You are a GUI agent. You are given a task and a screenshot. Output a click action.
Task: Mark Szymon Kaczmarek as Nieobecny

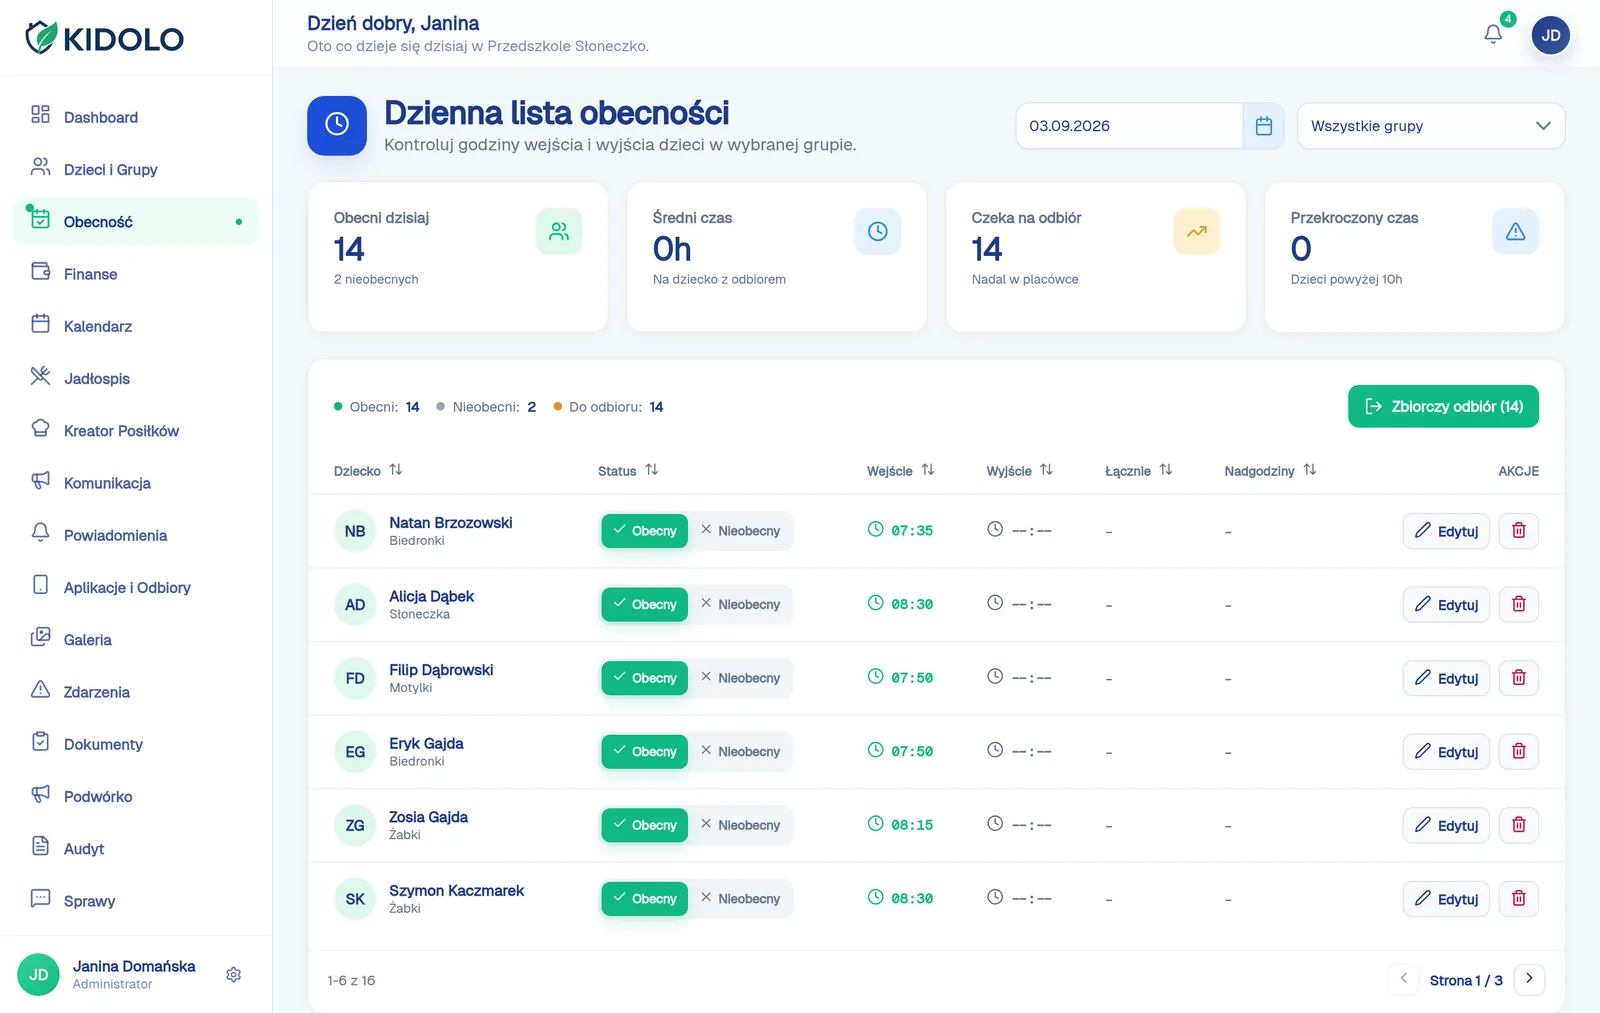point(740,899)
